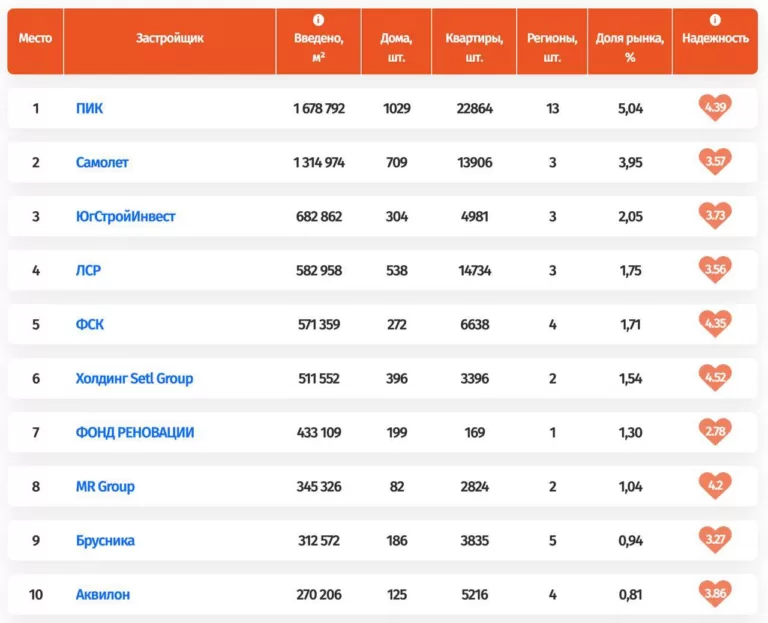The image size is (768, 623).
Task: Click info icon above Введено column
Action: click(x=318, y=20)
